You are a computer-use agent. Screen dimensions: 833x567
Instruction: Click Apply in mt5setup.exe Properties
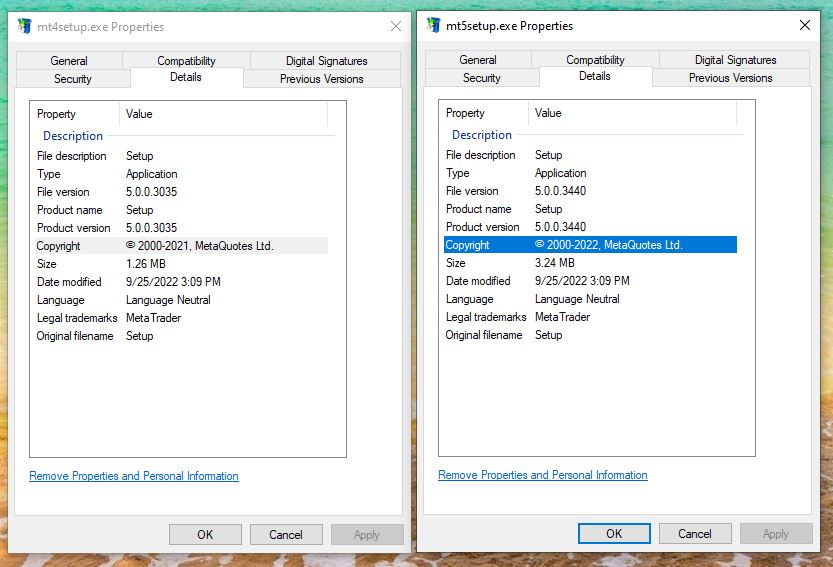point(776,534)
